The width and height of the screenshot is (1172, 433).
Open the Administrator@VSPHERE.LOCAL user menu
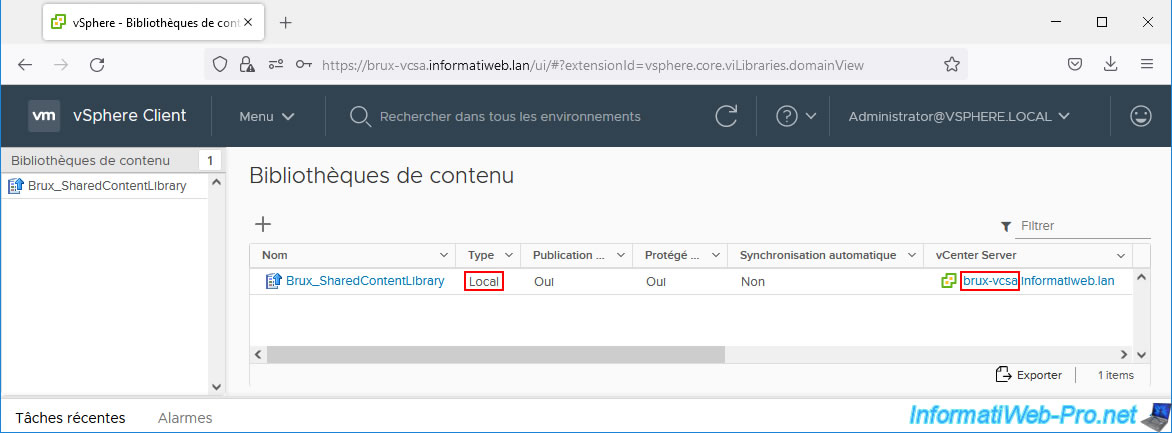[x=959, y=117]
